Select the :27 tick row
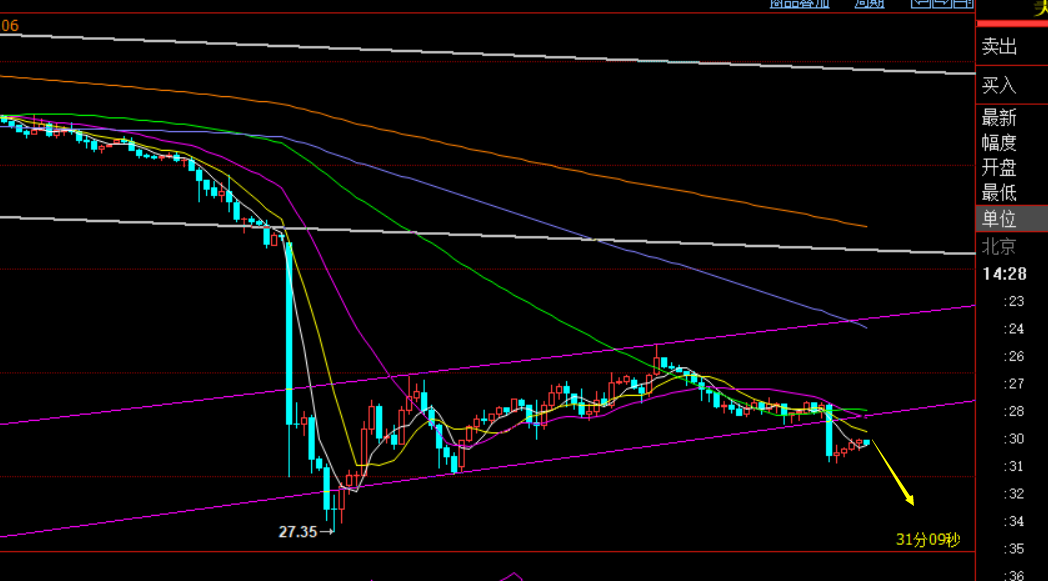The image size is (1048, 581). pos(1014,384)
